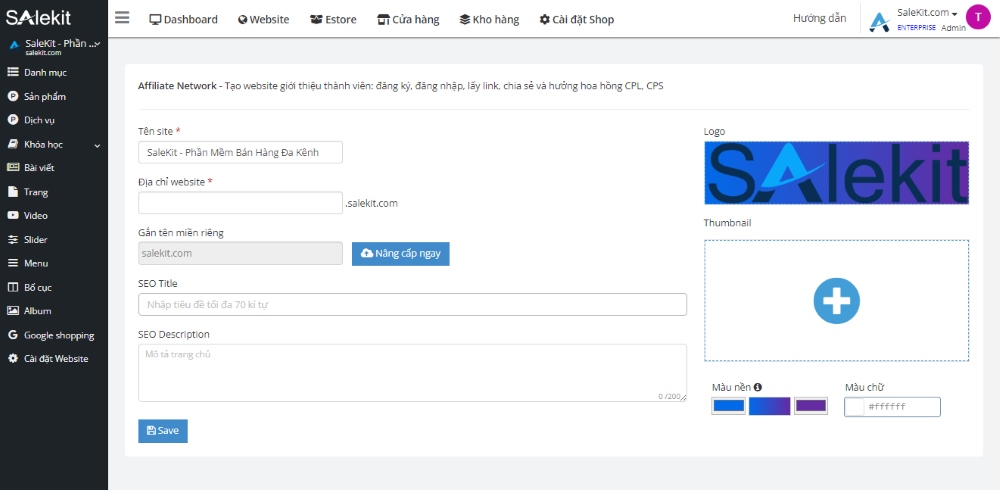Click the Nâng cấp ngay button

pyautogui.click(x=400, y=254)
